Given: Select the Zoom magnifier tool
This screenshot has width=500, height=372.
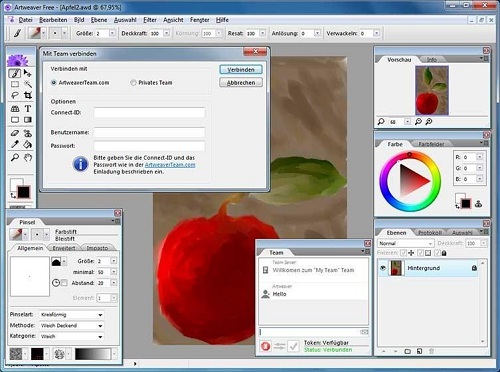Looking at the screenshot, I should [15, 157].
